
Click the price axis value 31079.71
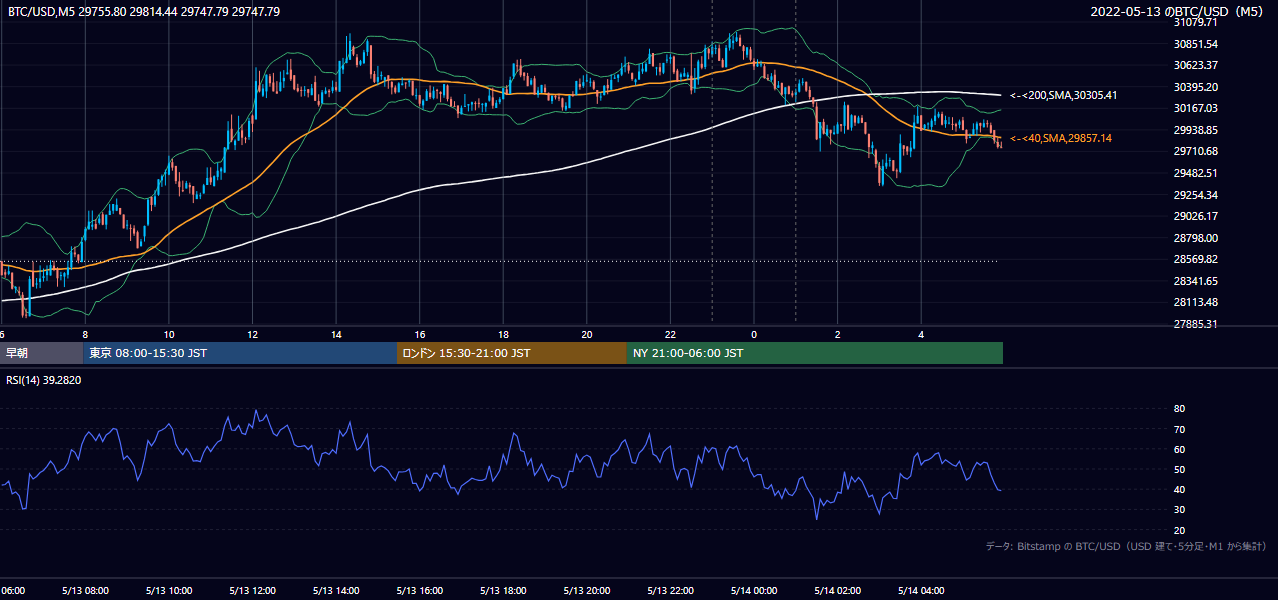(1195, 22)
